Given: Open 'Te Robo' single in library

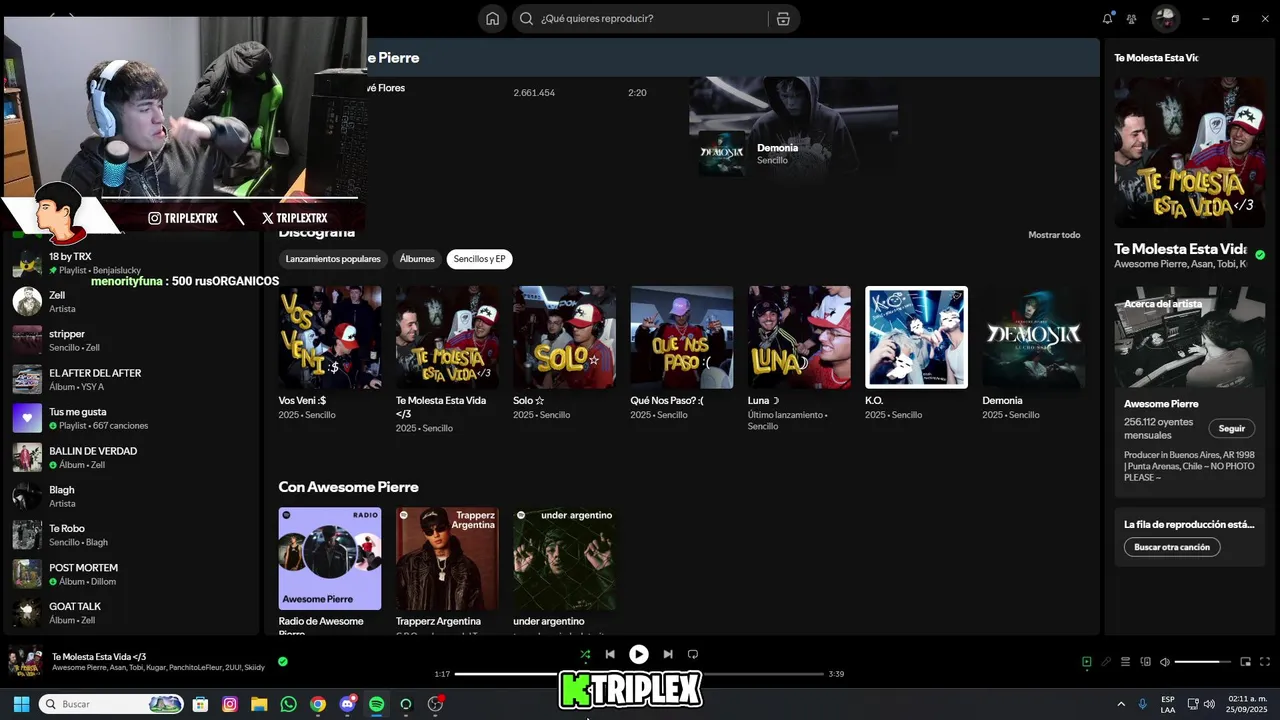Looking at the screenshot, I should [x=130, y=535].
